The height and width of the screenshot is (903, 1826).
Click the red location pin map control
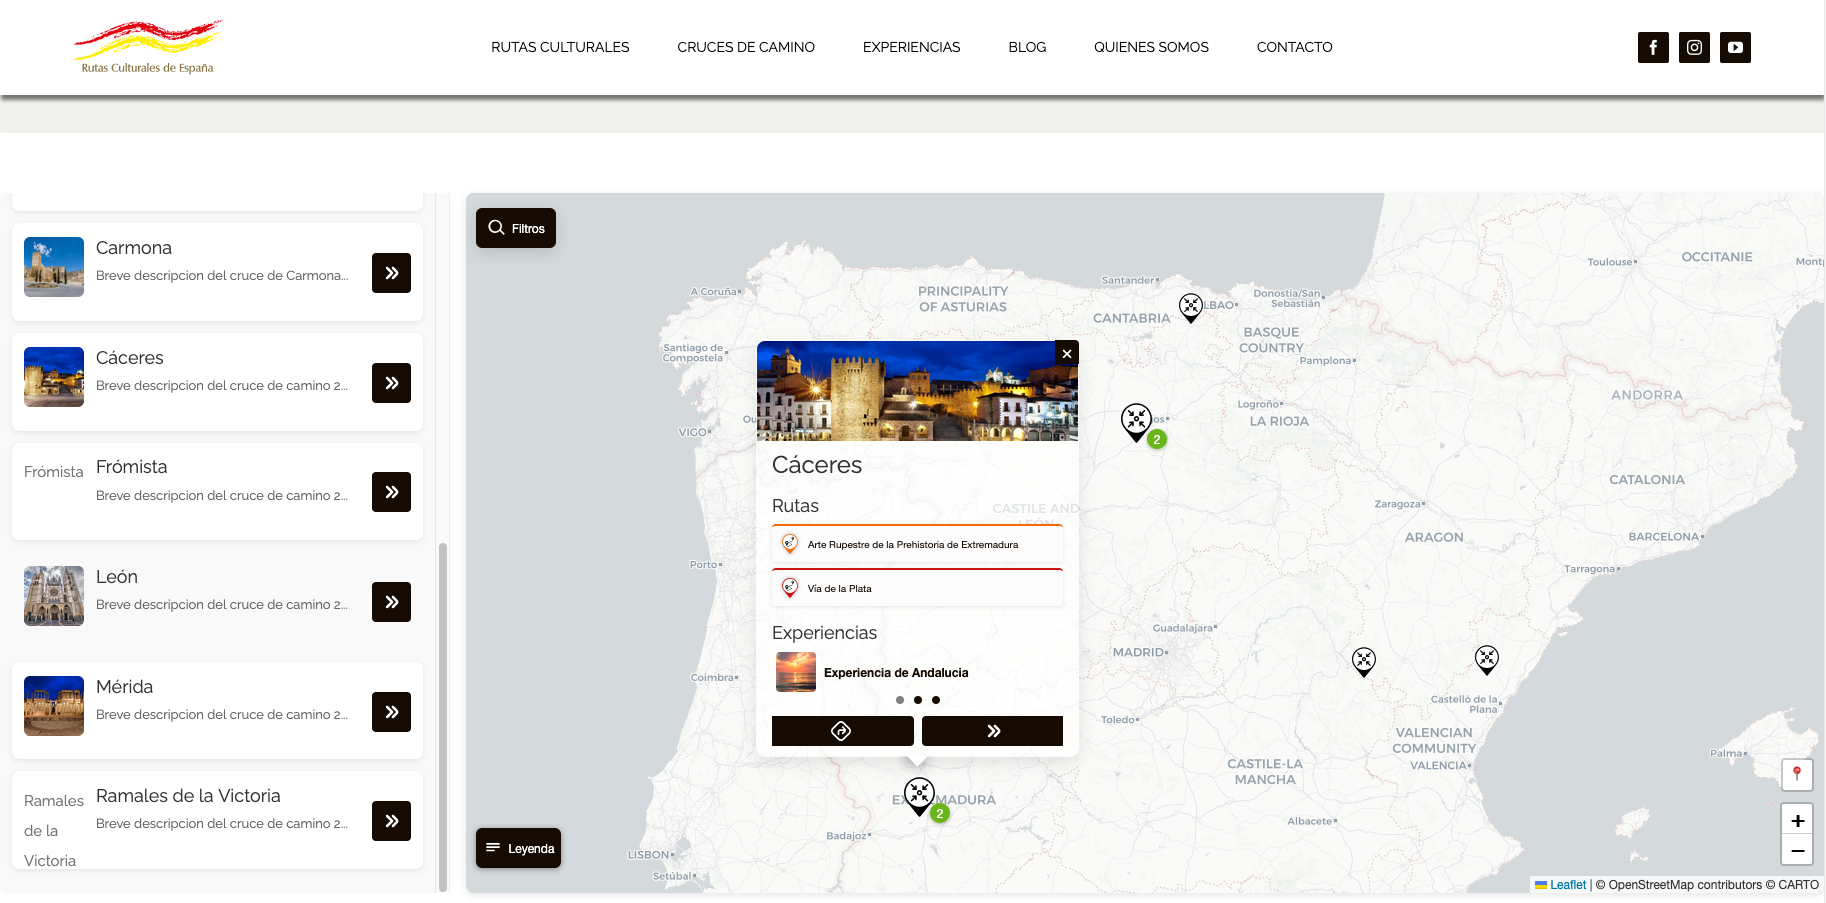pos(1797,774)
